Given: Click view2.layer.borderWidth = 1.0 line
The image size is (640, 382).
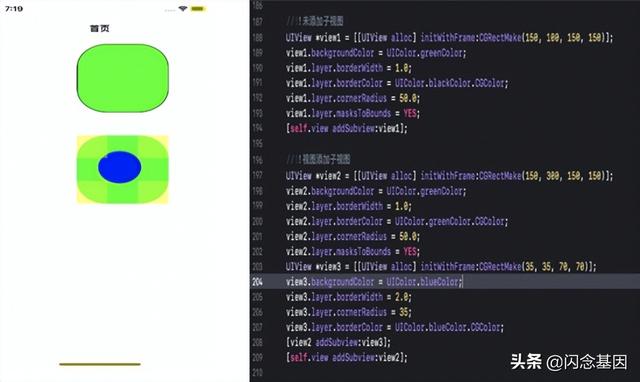Looking at the screenshot, I should (349, 206).
